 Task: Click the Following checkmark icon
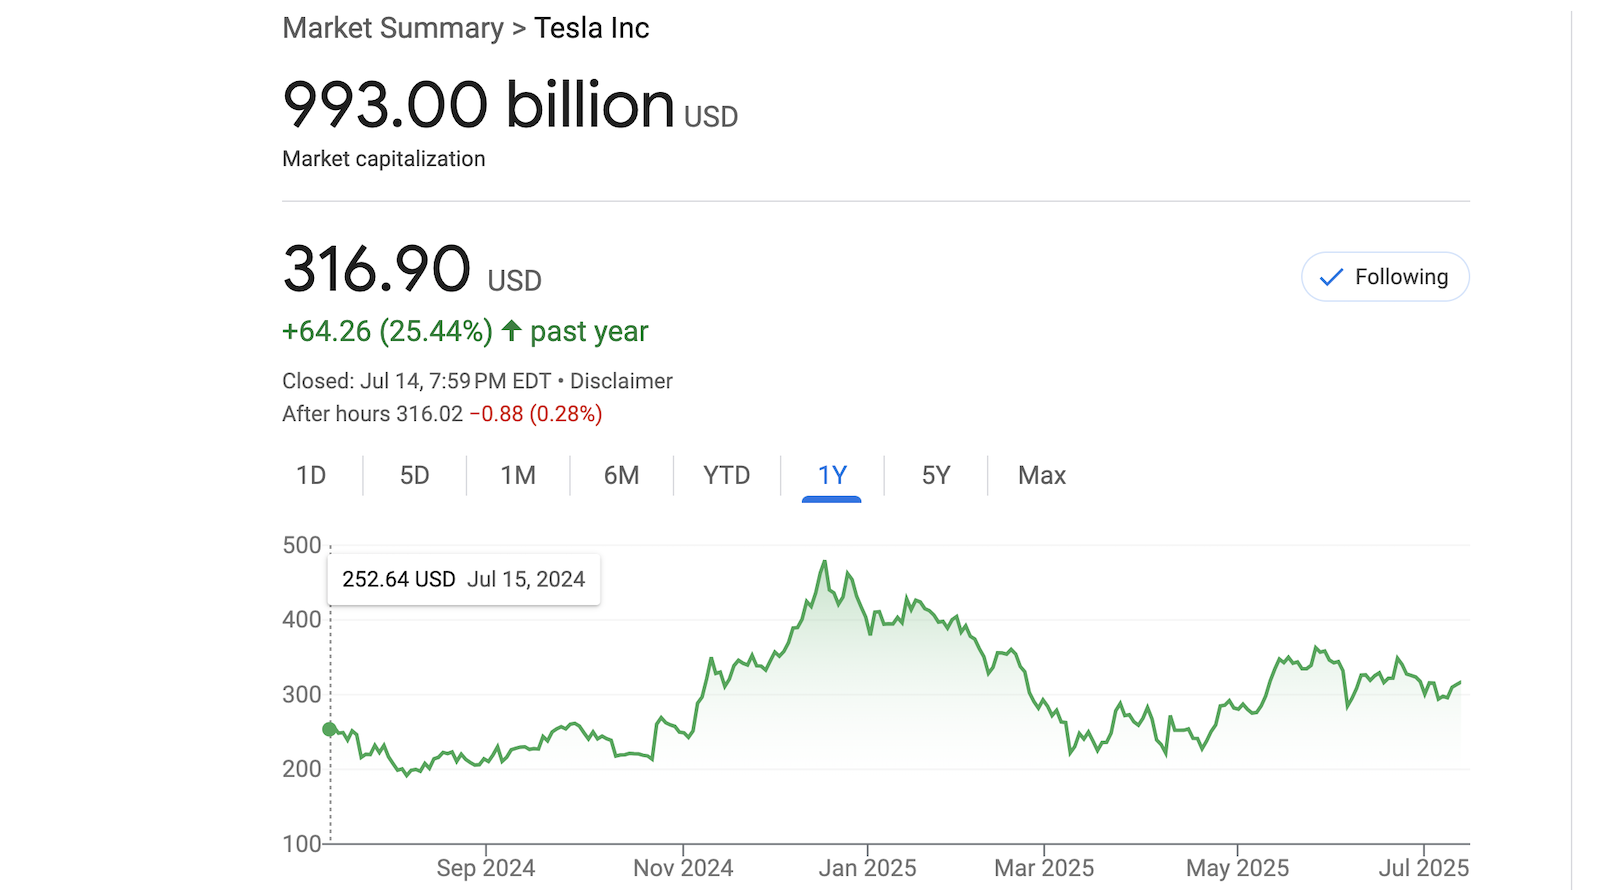click(1331, 277)
